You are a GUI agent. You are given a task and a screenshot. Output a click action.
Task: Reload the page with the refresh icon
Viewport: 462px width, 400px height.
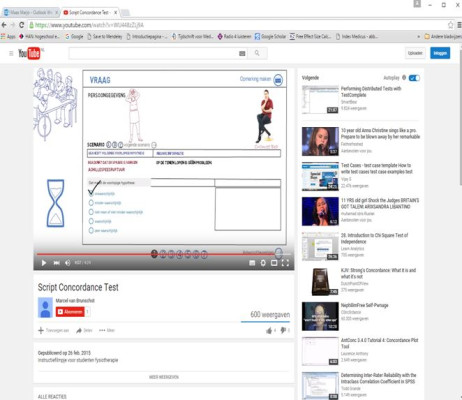click(x=22, y=25)
